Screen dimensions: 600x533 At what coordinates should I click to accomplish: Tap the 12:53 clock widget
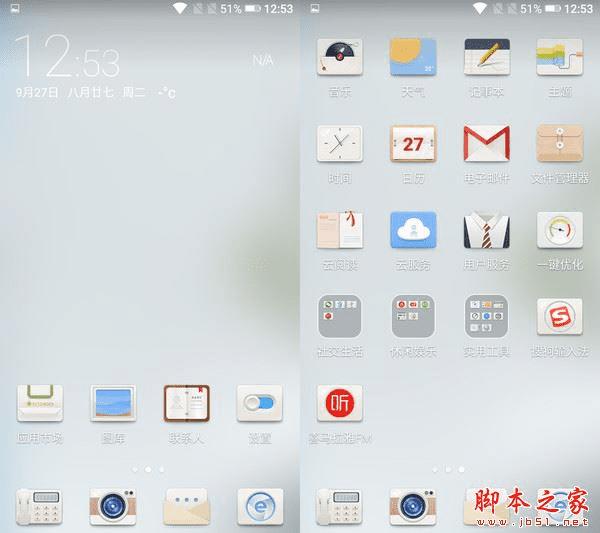coord(67,57)
